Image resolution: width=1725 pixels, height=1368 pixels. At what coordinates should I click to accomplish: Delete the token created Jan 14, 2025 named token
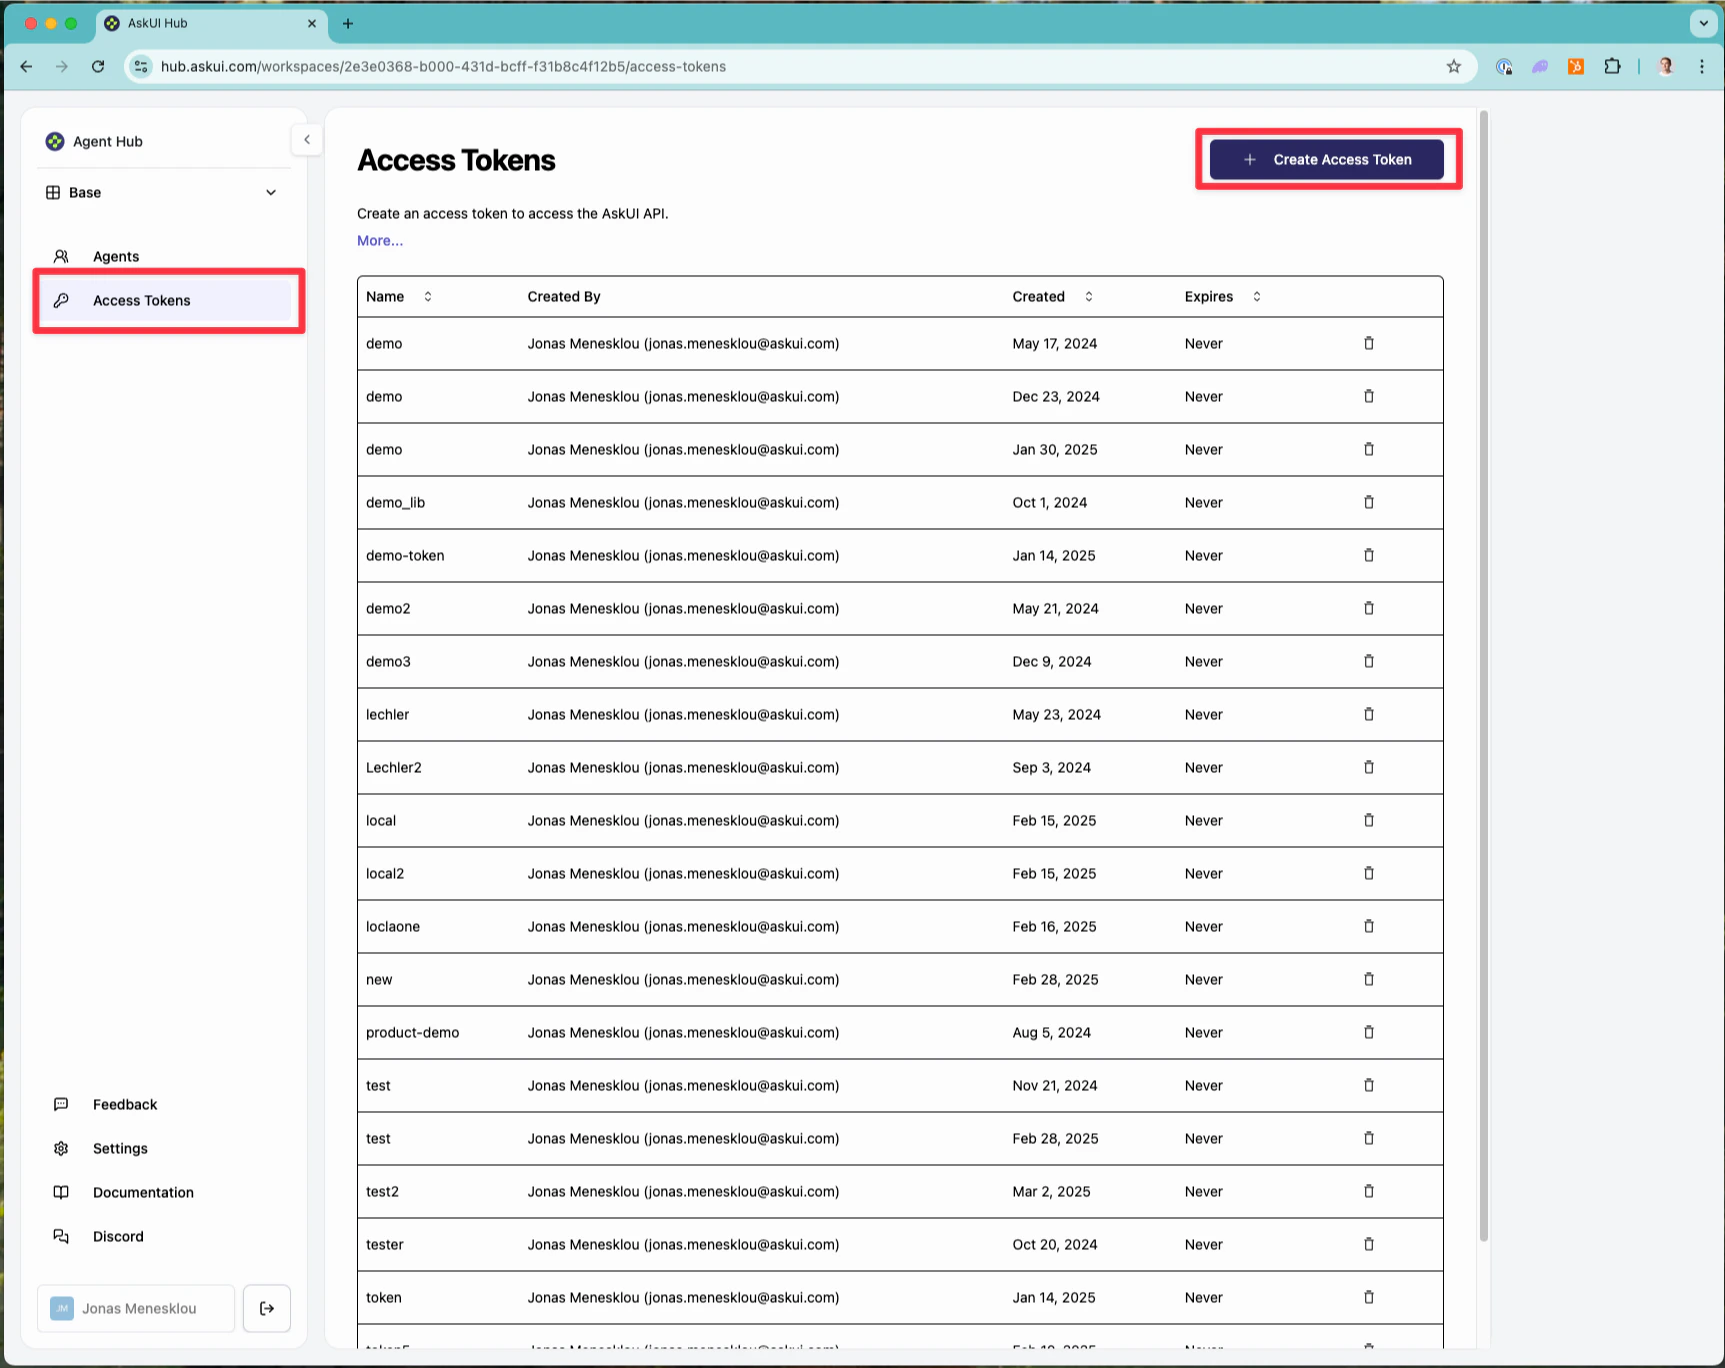[x=1369, y=1297]
